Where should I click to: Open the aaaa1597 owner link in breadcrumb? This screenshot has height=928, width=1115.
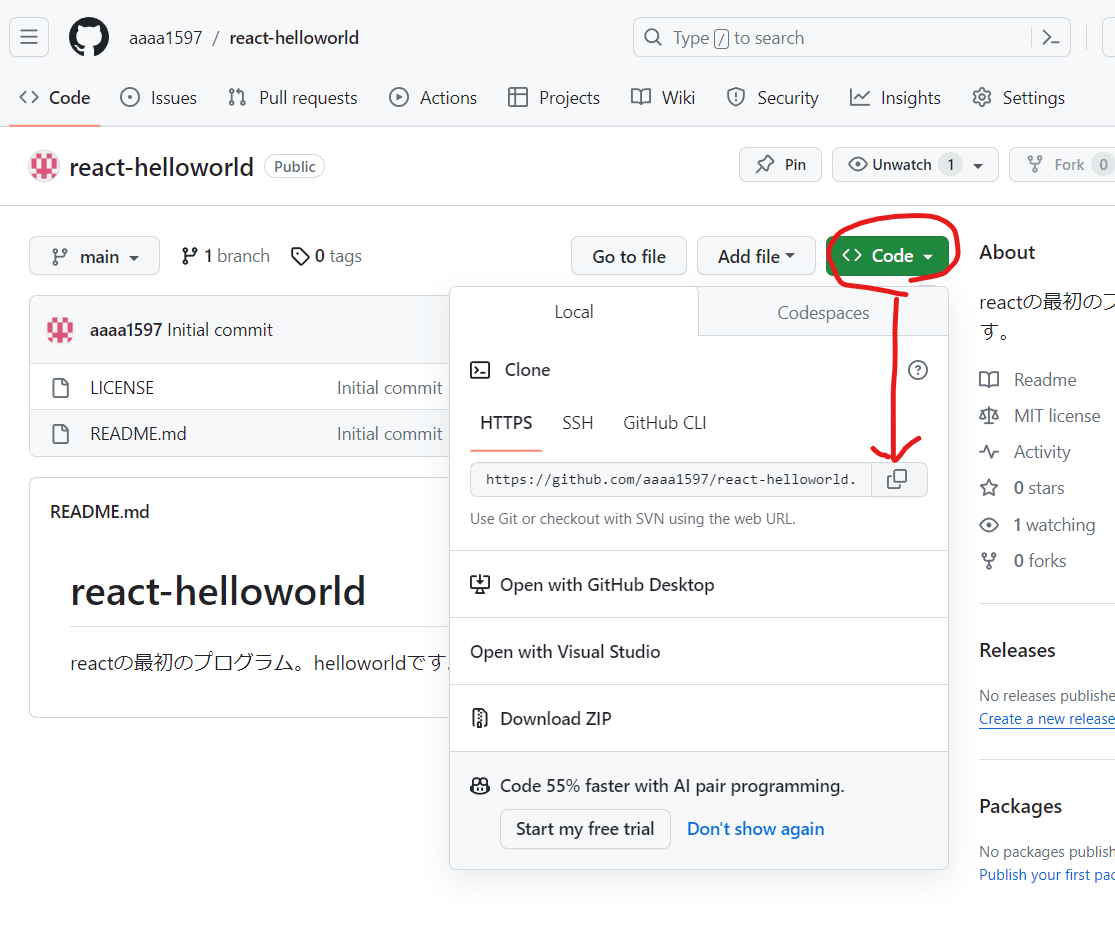pos(166,38)
